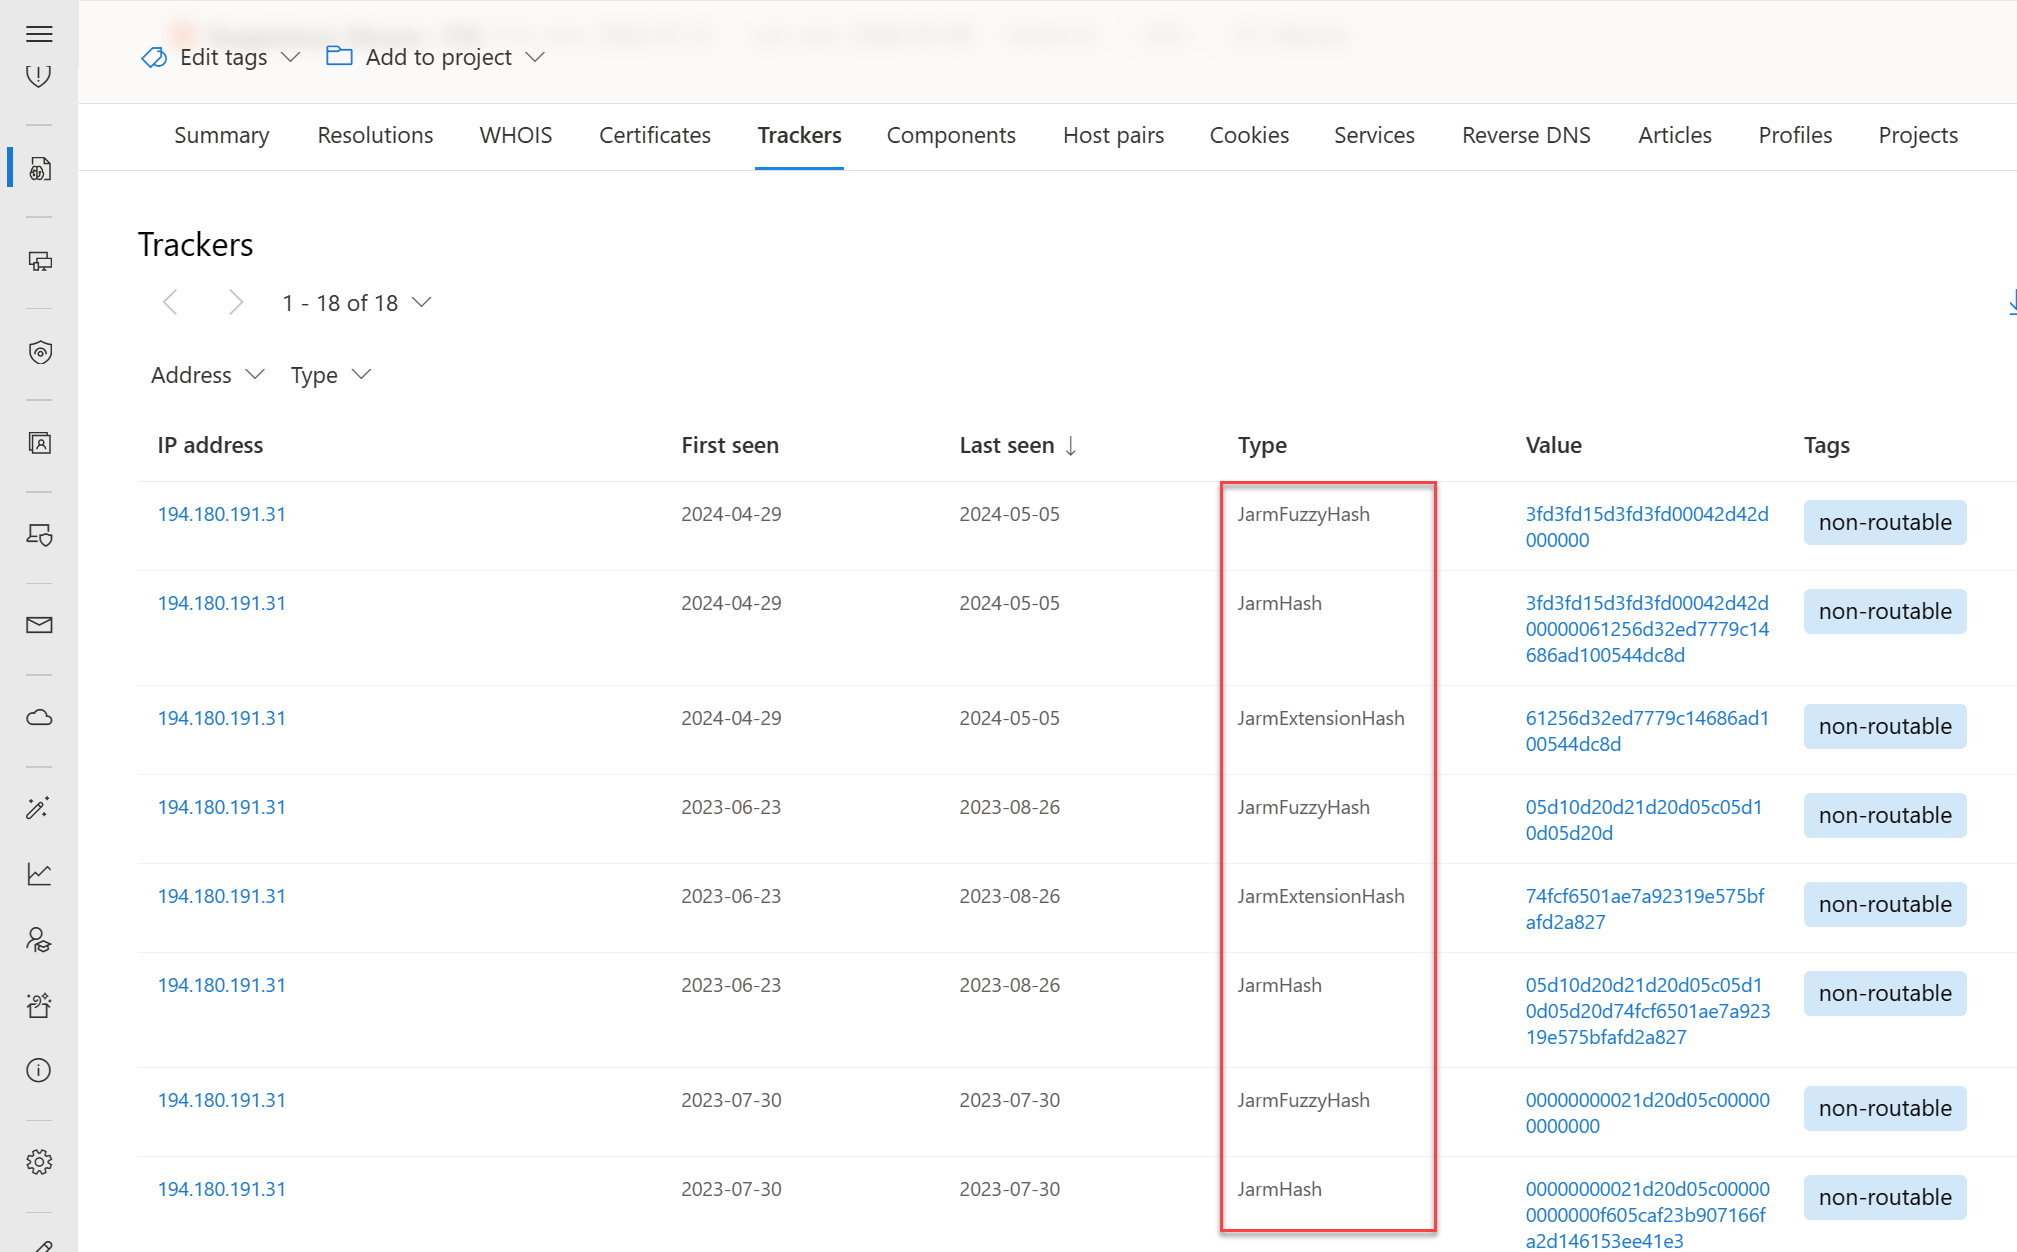Open the Type filter dropdown
Screen dimensions: 2017x1252
click(330, 375)
